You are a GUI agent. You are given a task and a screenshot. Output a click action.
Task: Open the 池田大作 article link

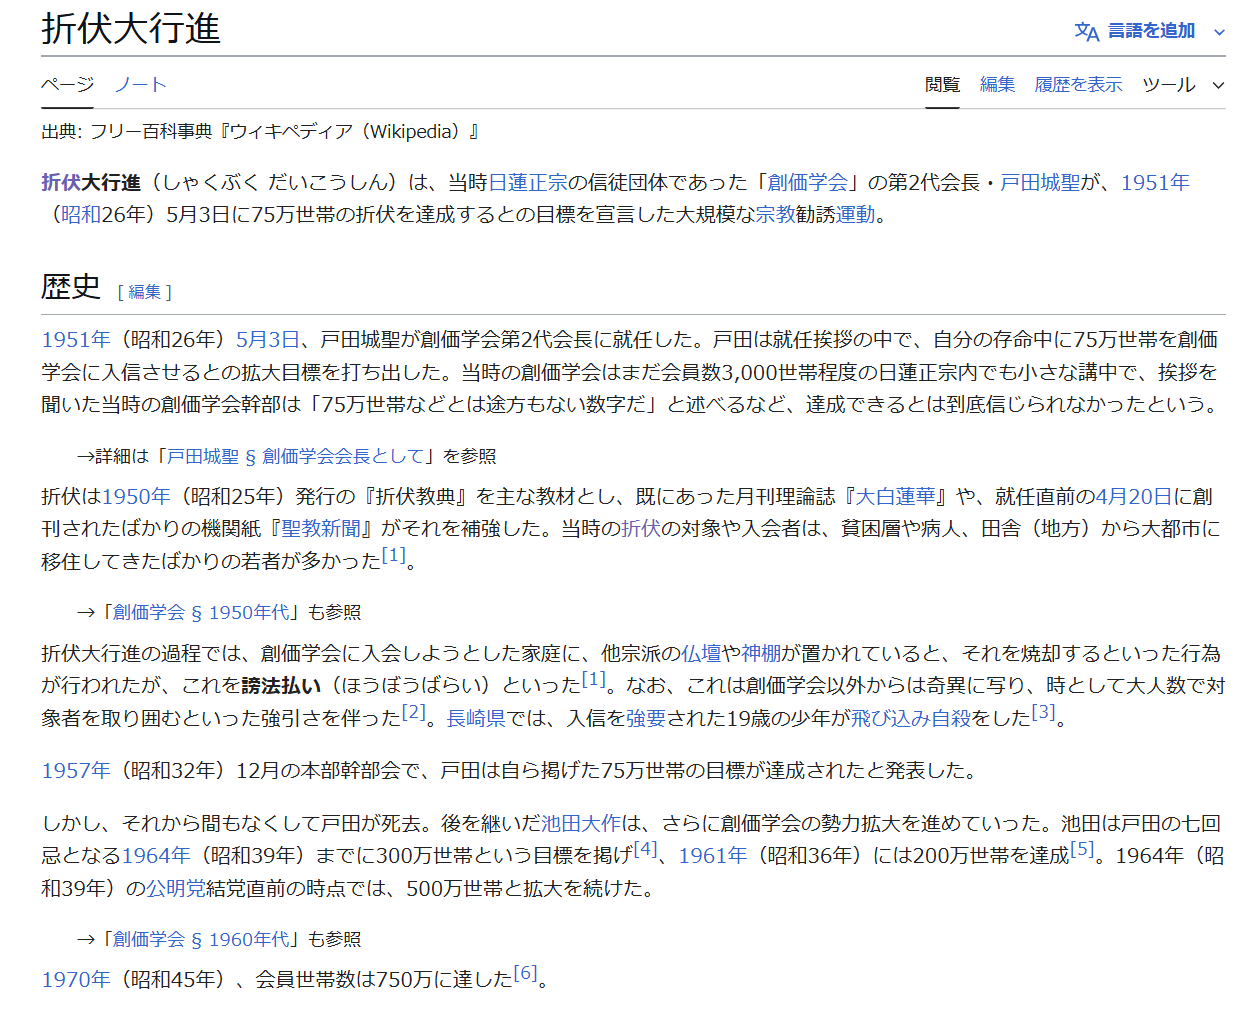(581, 823)
